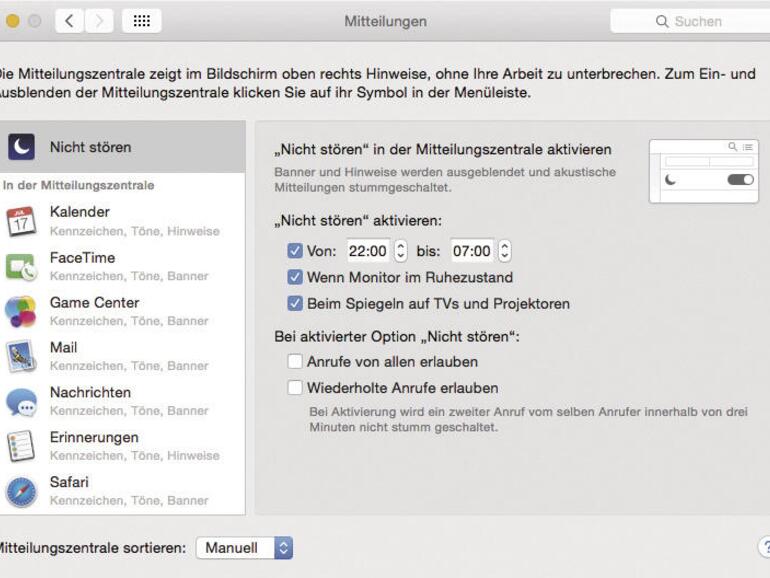
Task: Select the Mail list entry
Action: point(122,356)
